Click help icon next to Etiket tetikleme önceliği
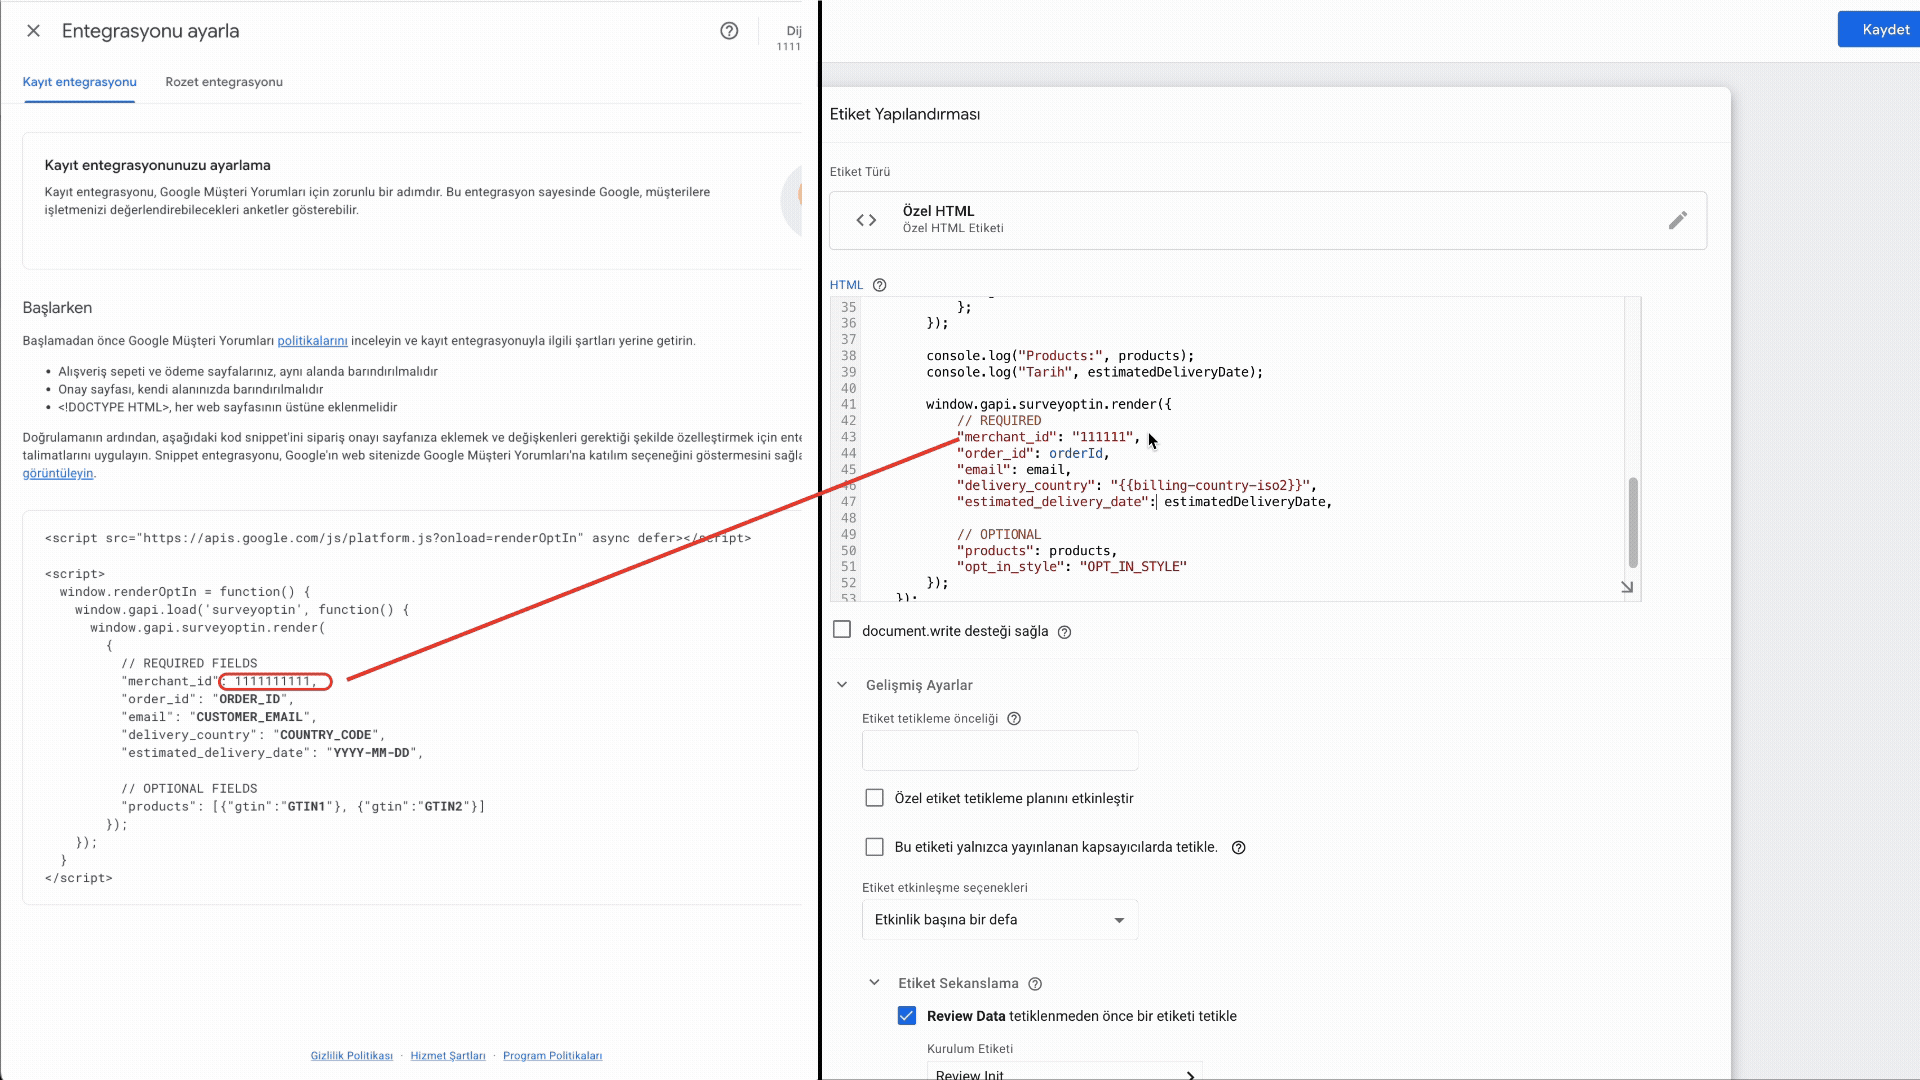The image size is (1920, 1080). 1013,719
